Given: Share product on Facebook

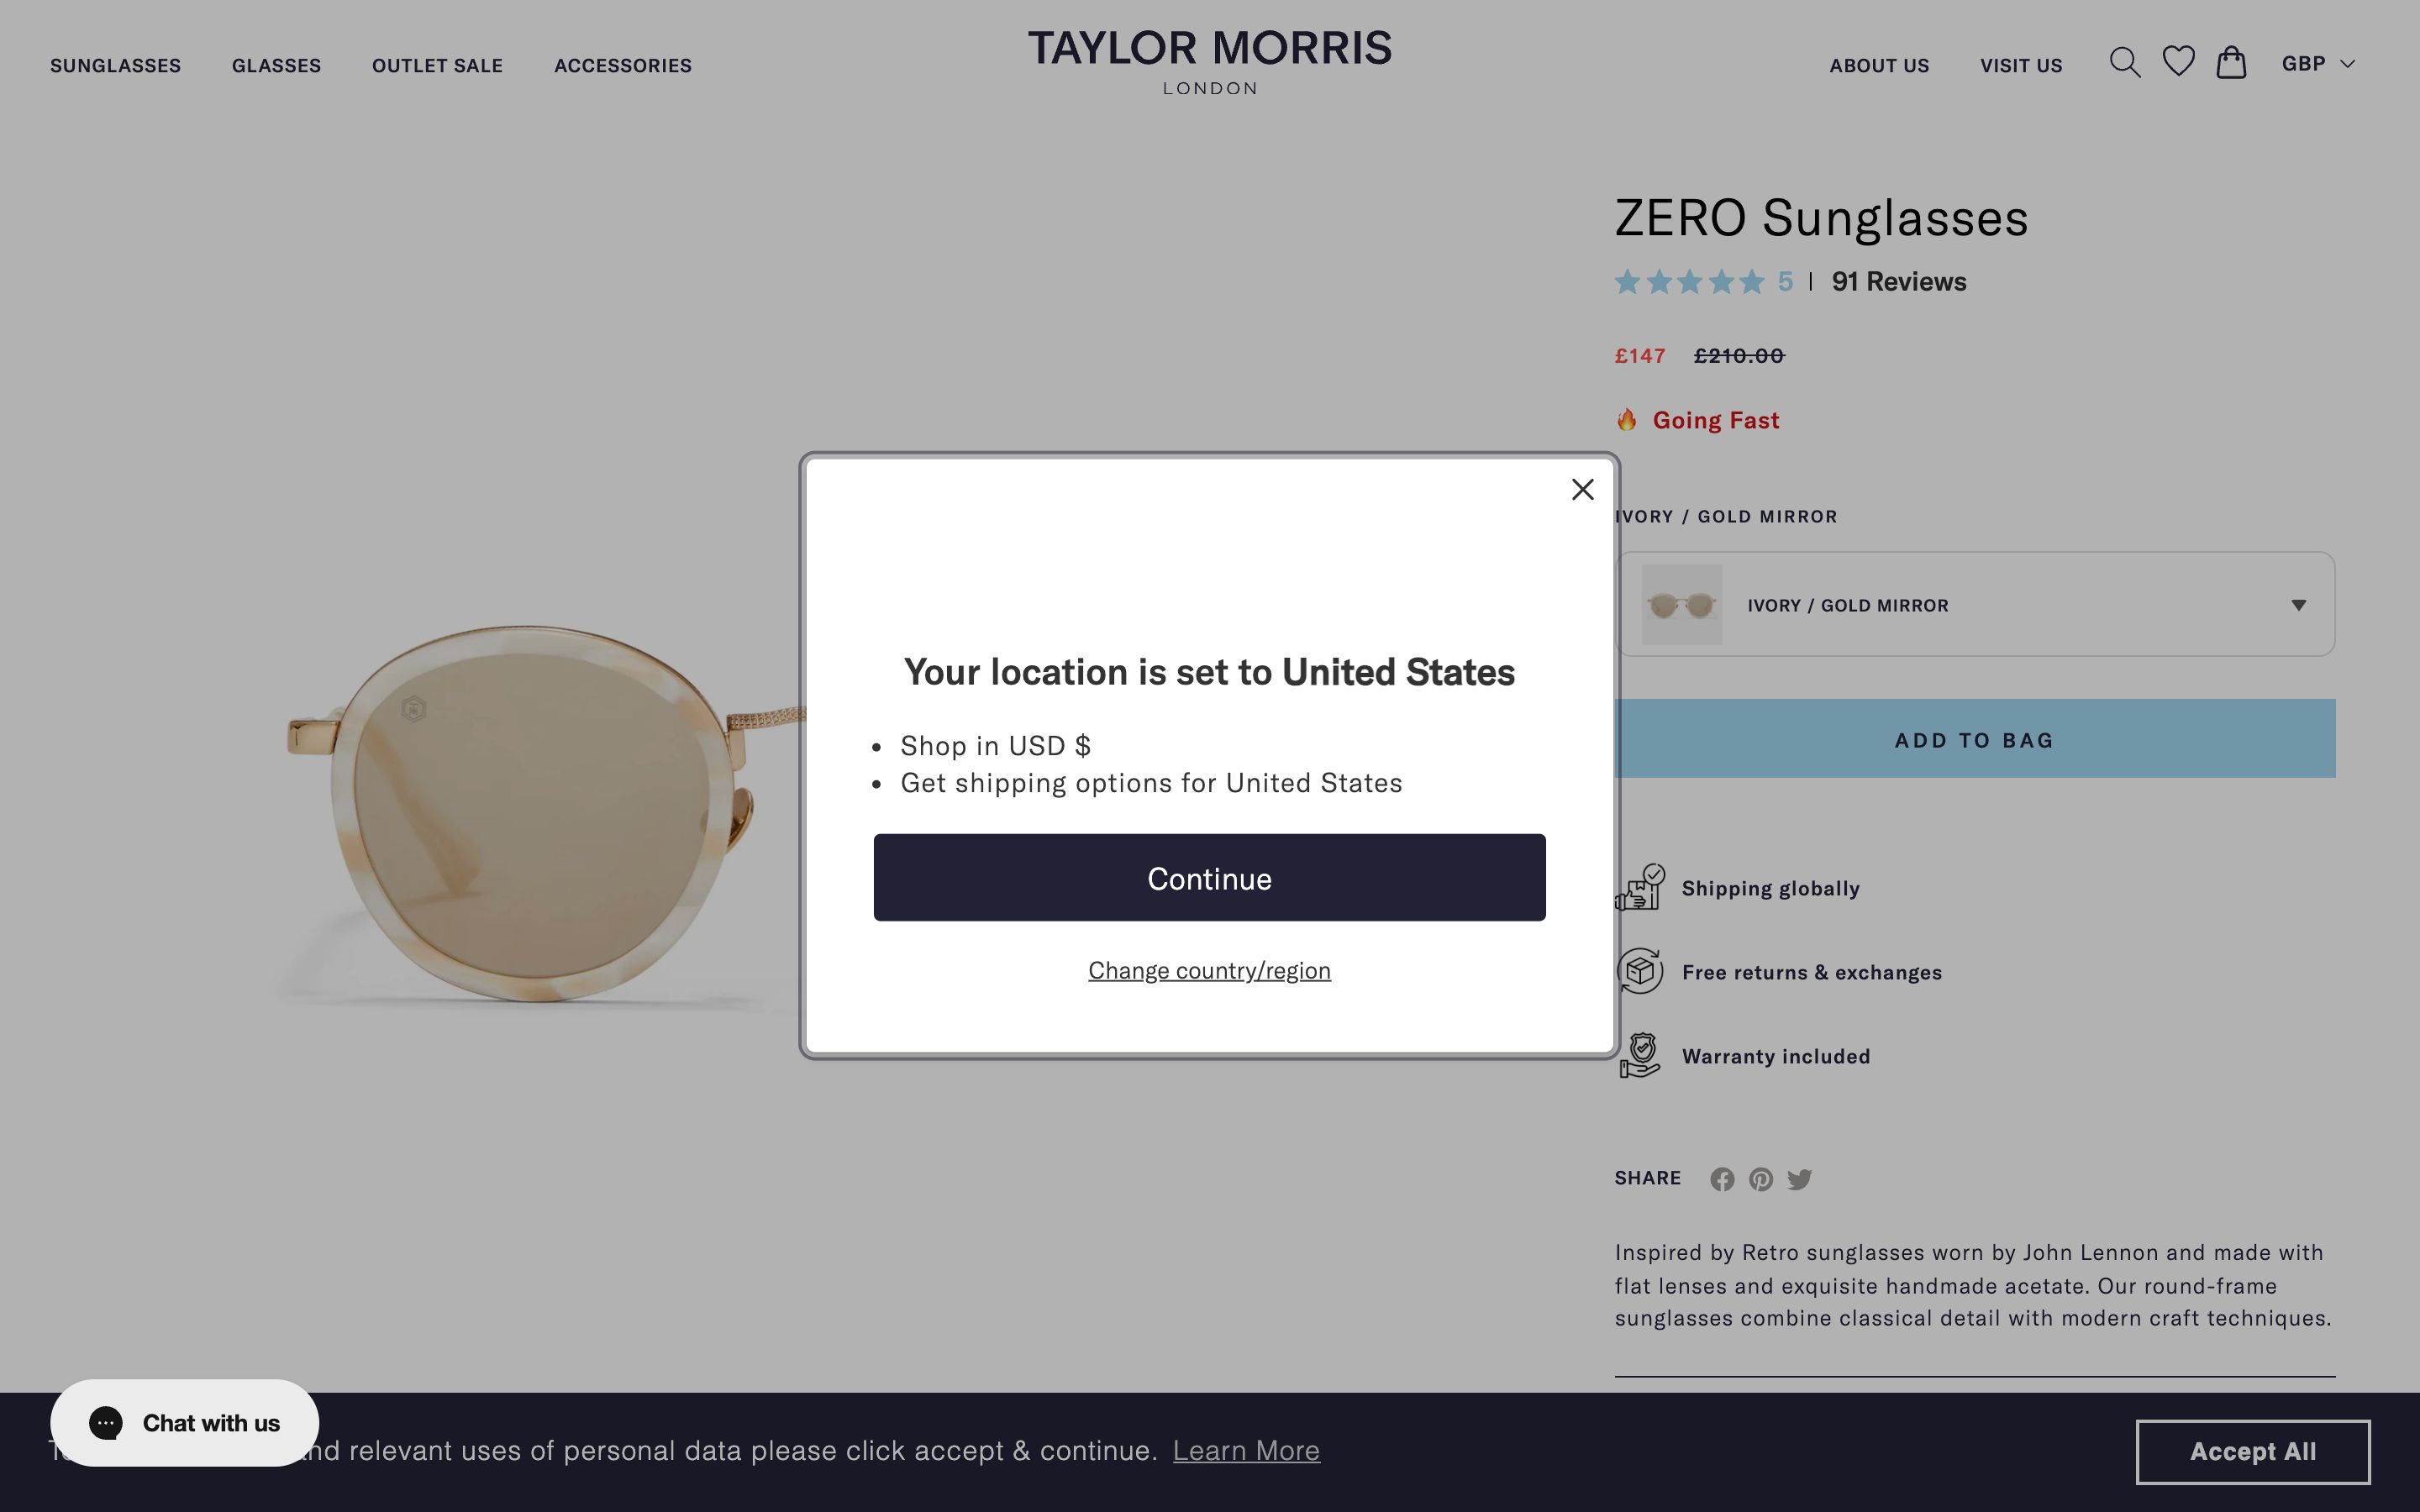Looking at the screenshot, I should point(1722,1179).
